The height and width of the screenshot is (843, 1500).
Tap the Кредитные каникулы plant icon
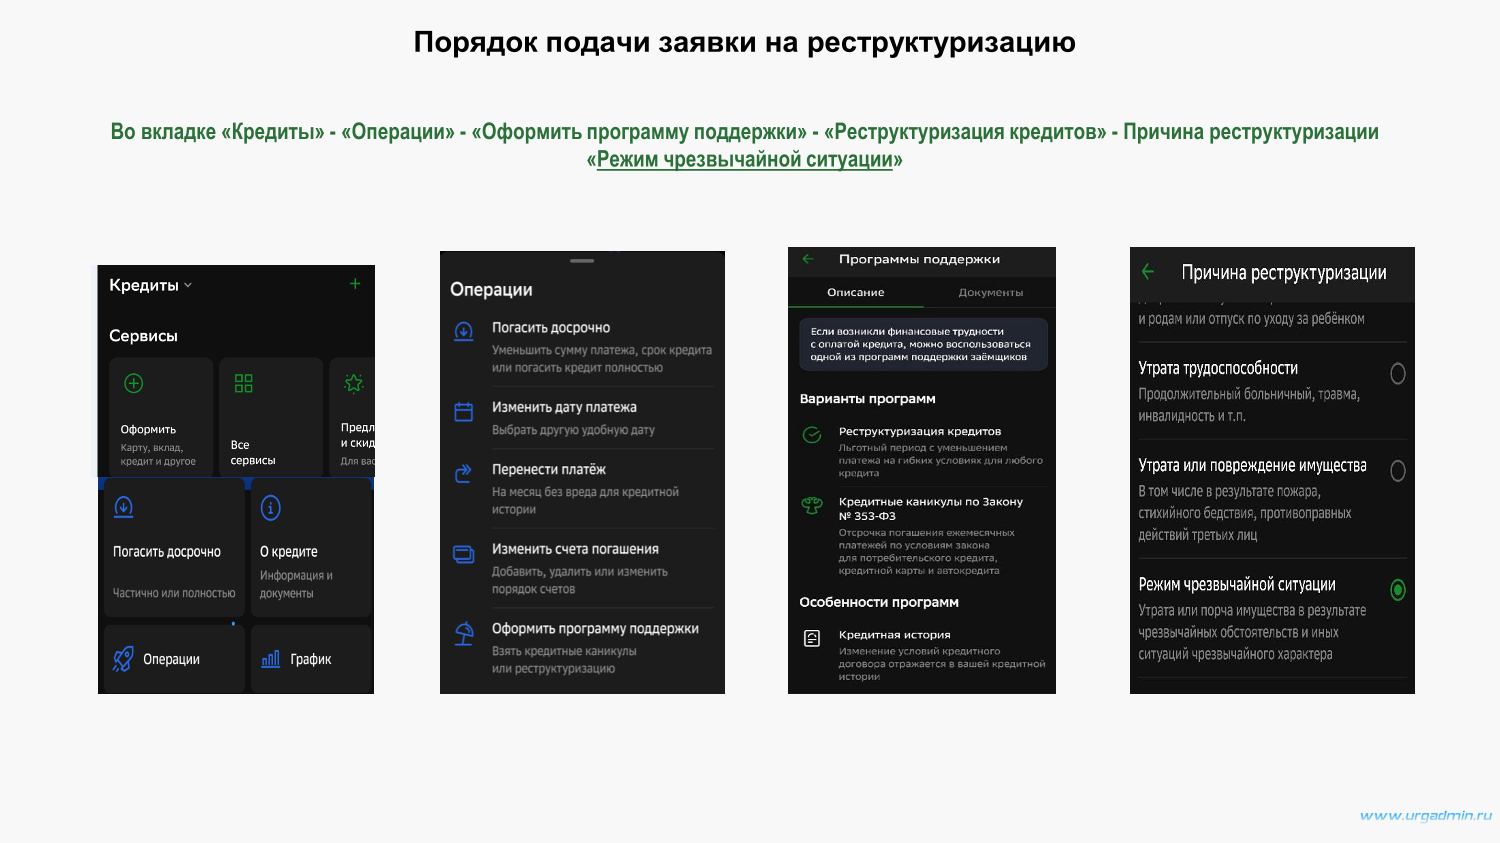(812, 506)
